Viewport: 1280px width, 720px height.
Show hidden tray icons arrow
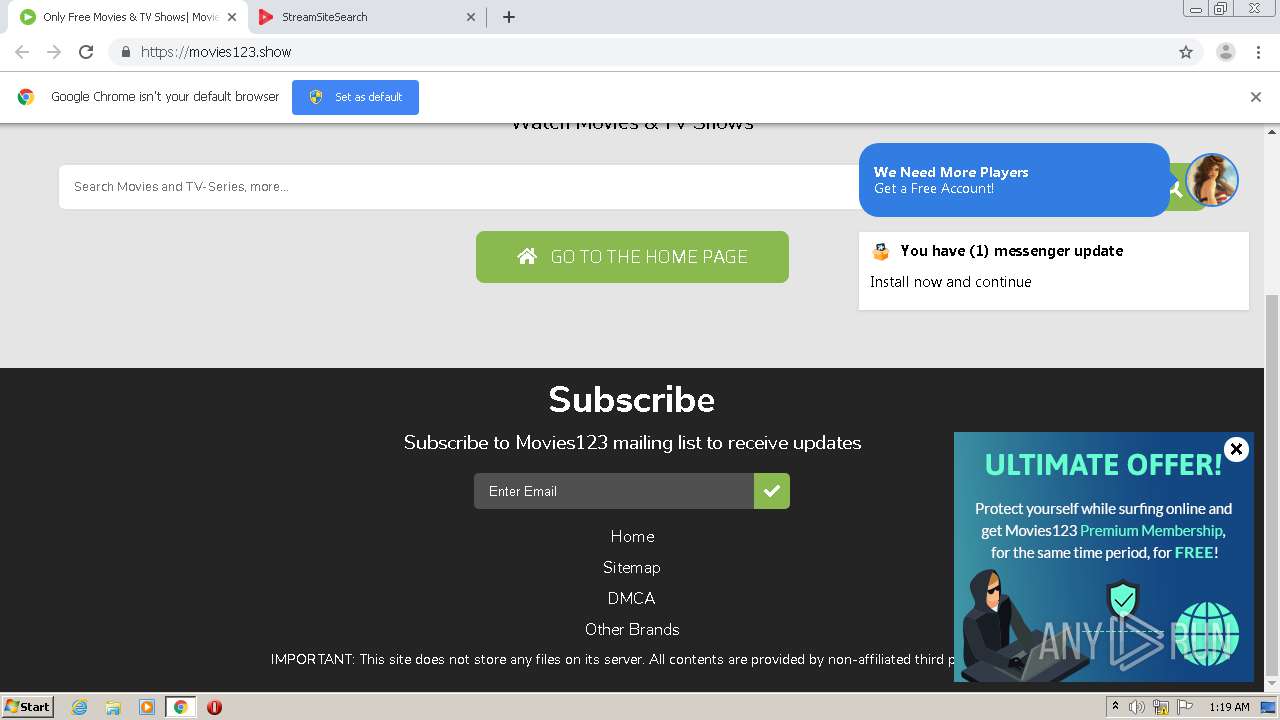(1114, 707)
